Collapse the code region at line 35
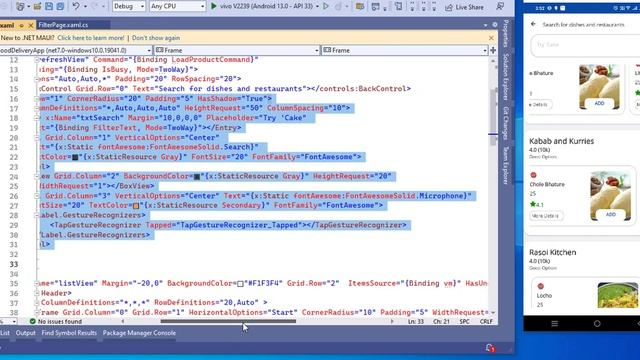Image resolution: width=640 pixels, height=360 pixels. (36, 283)
